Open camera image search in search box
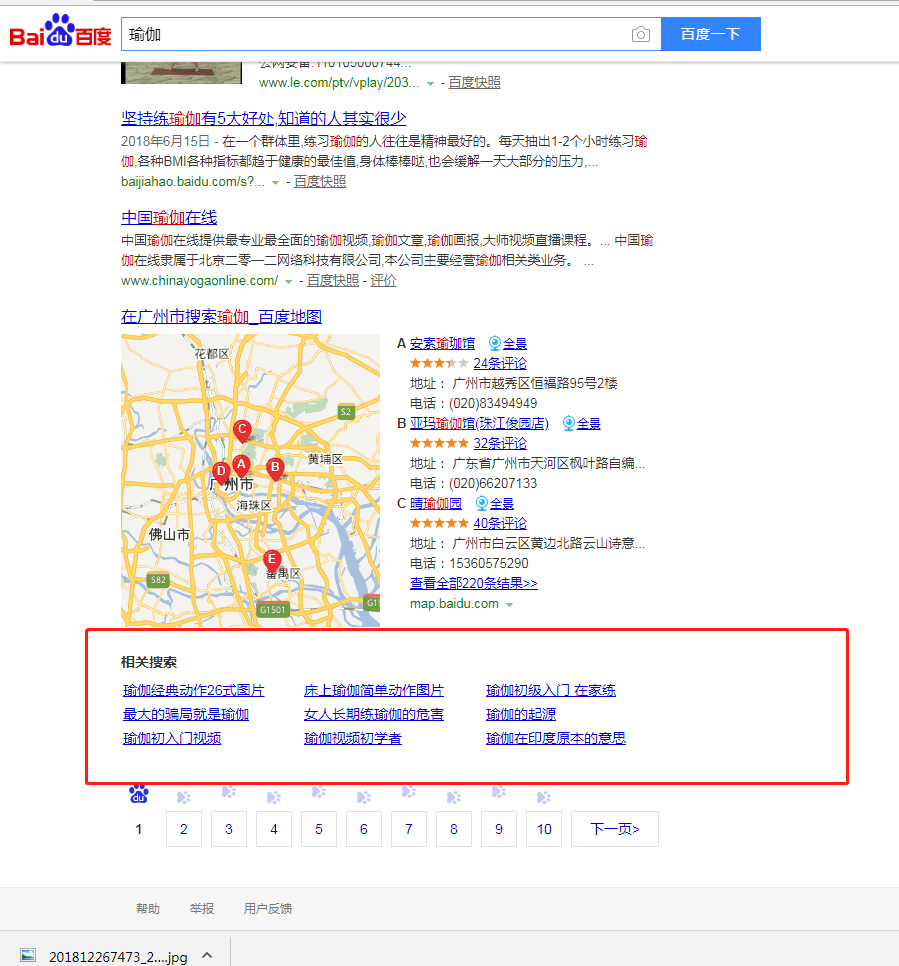This screenshot has width=899, height=966. pos(640,35)
